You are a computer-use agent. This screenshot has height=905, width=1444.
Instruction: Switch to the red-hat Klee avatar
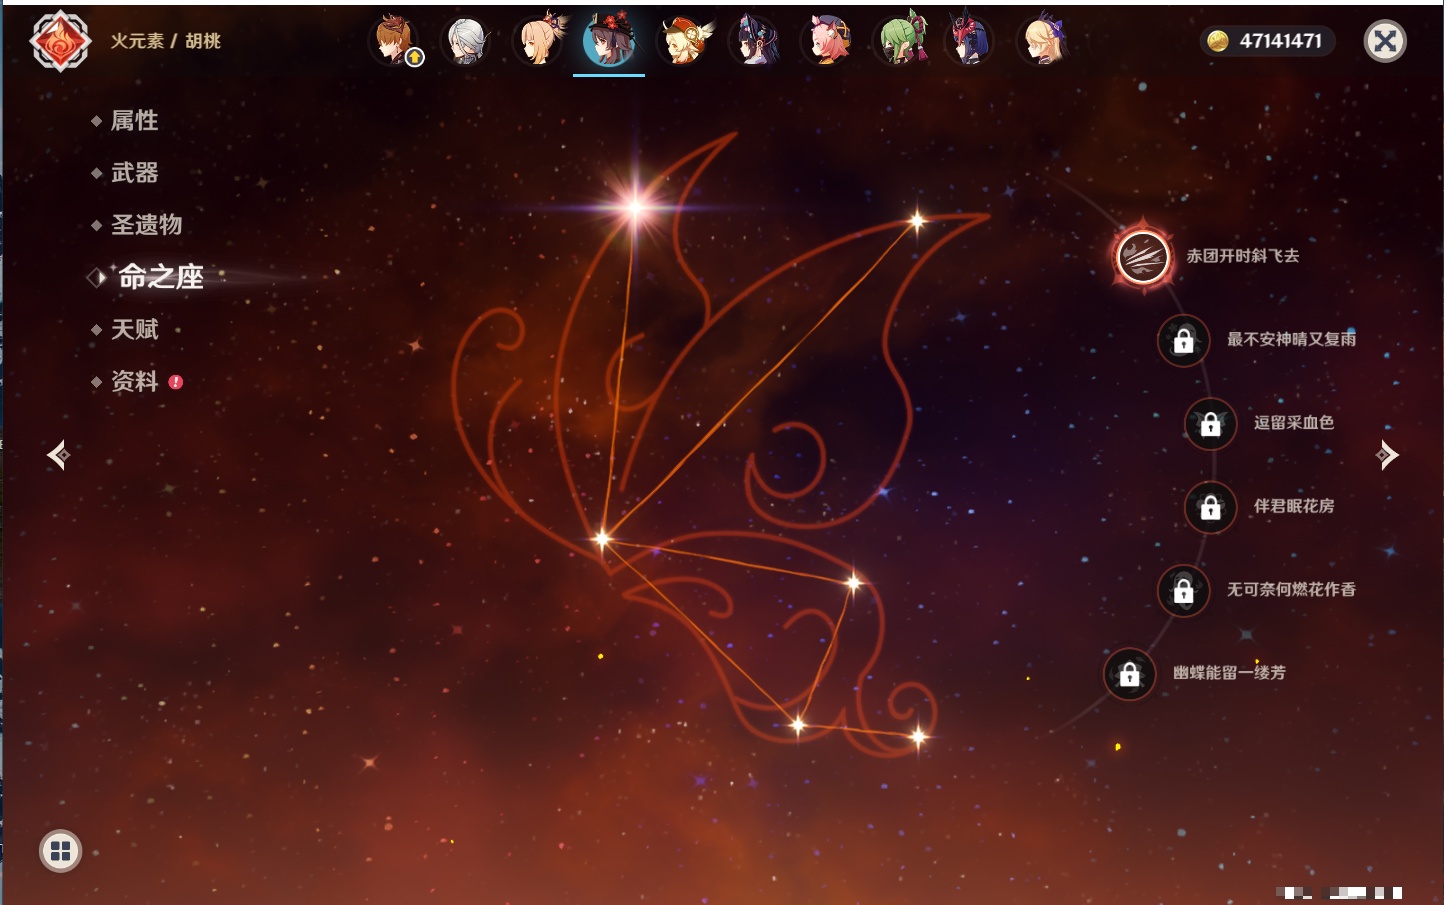(683, 41)
